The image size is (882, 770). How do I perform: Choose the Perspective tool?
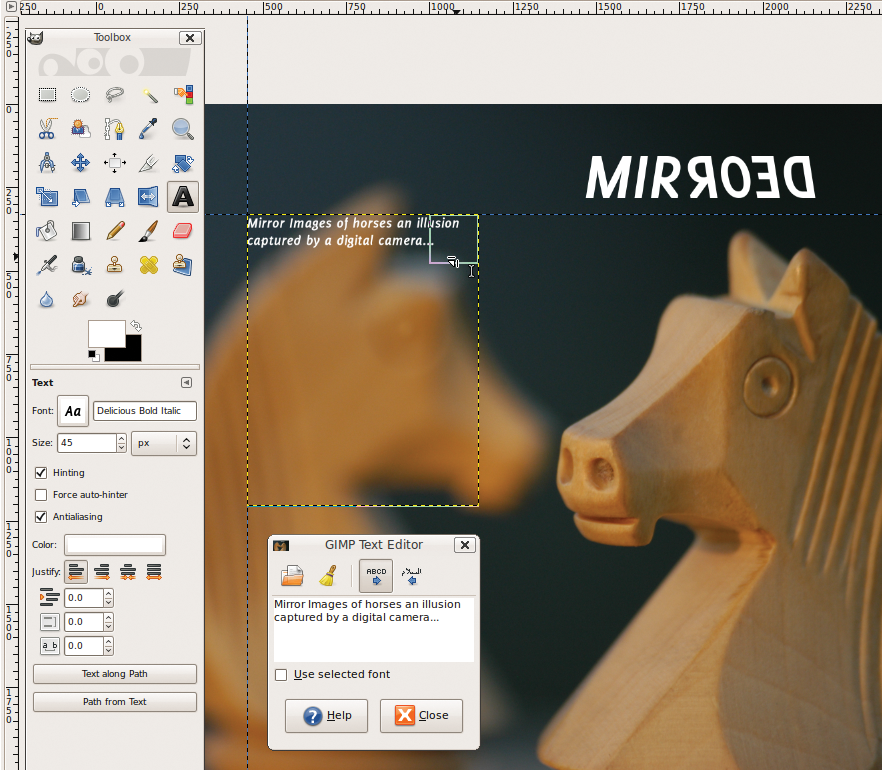pos(115,197)
